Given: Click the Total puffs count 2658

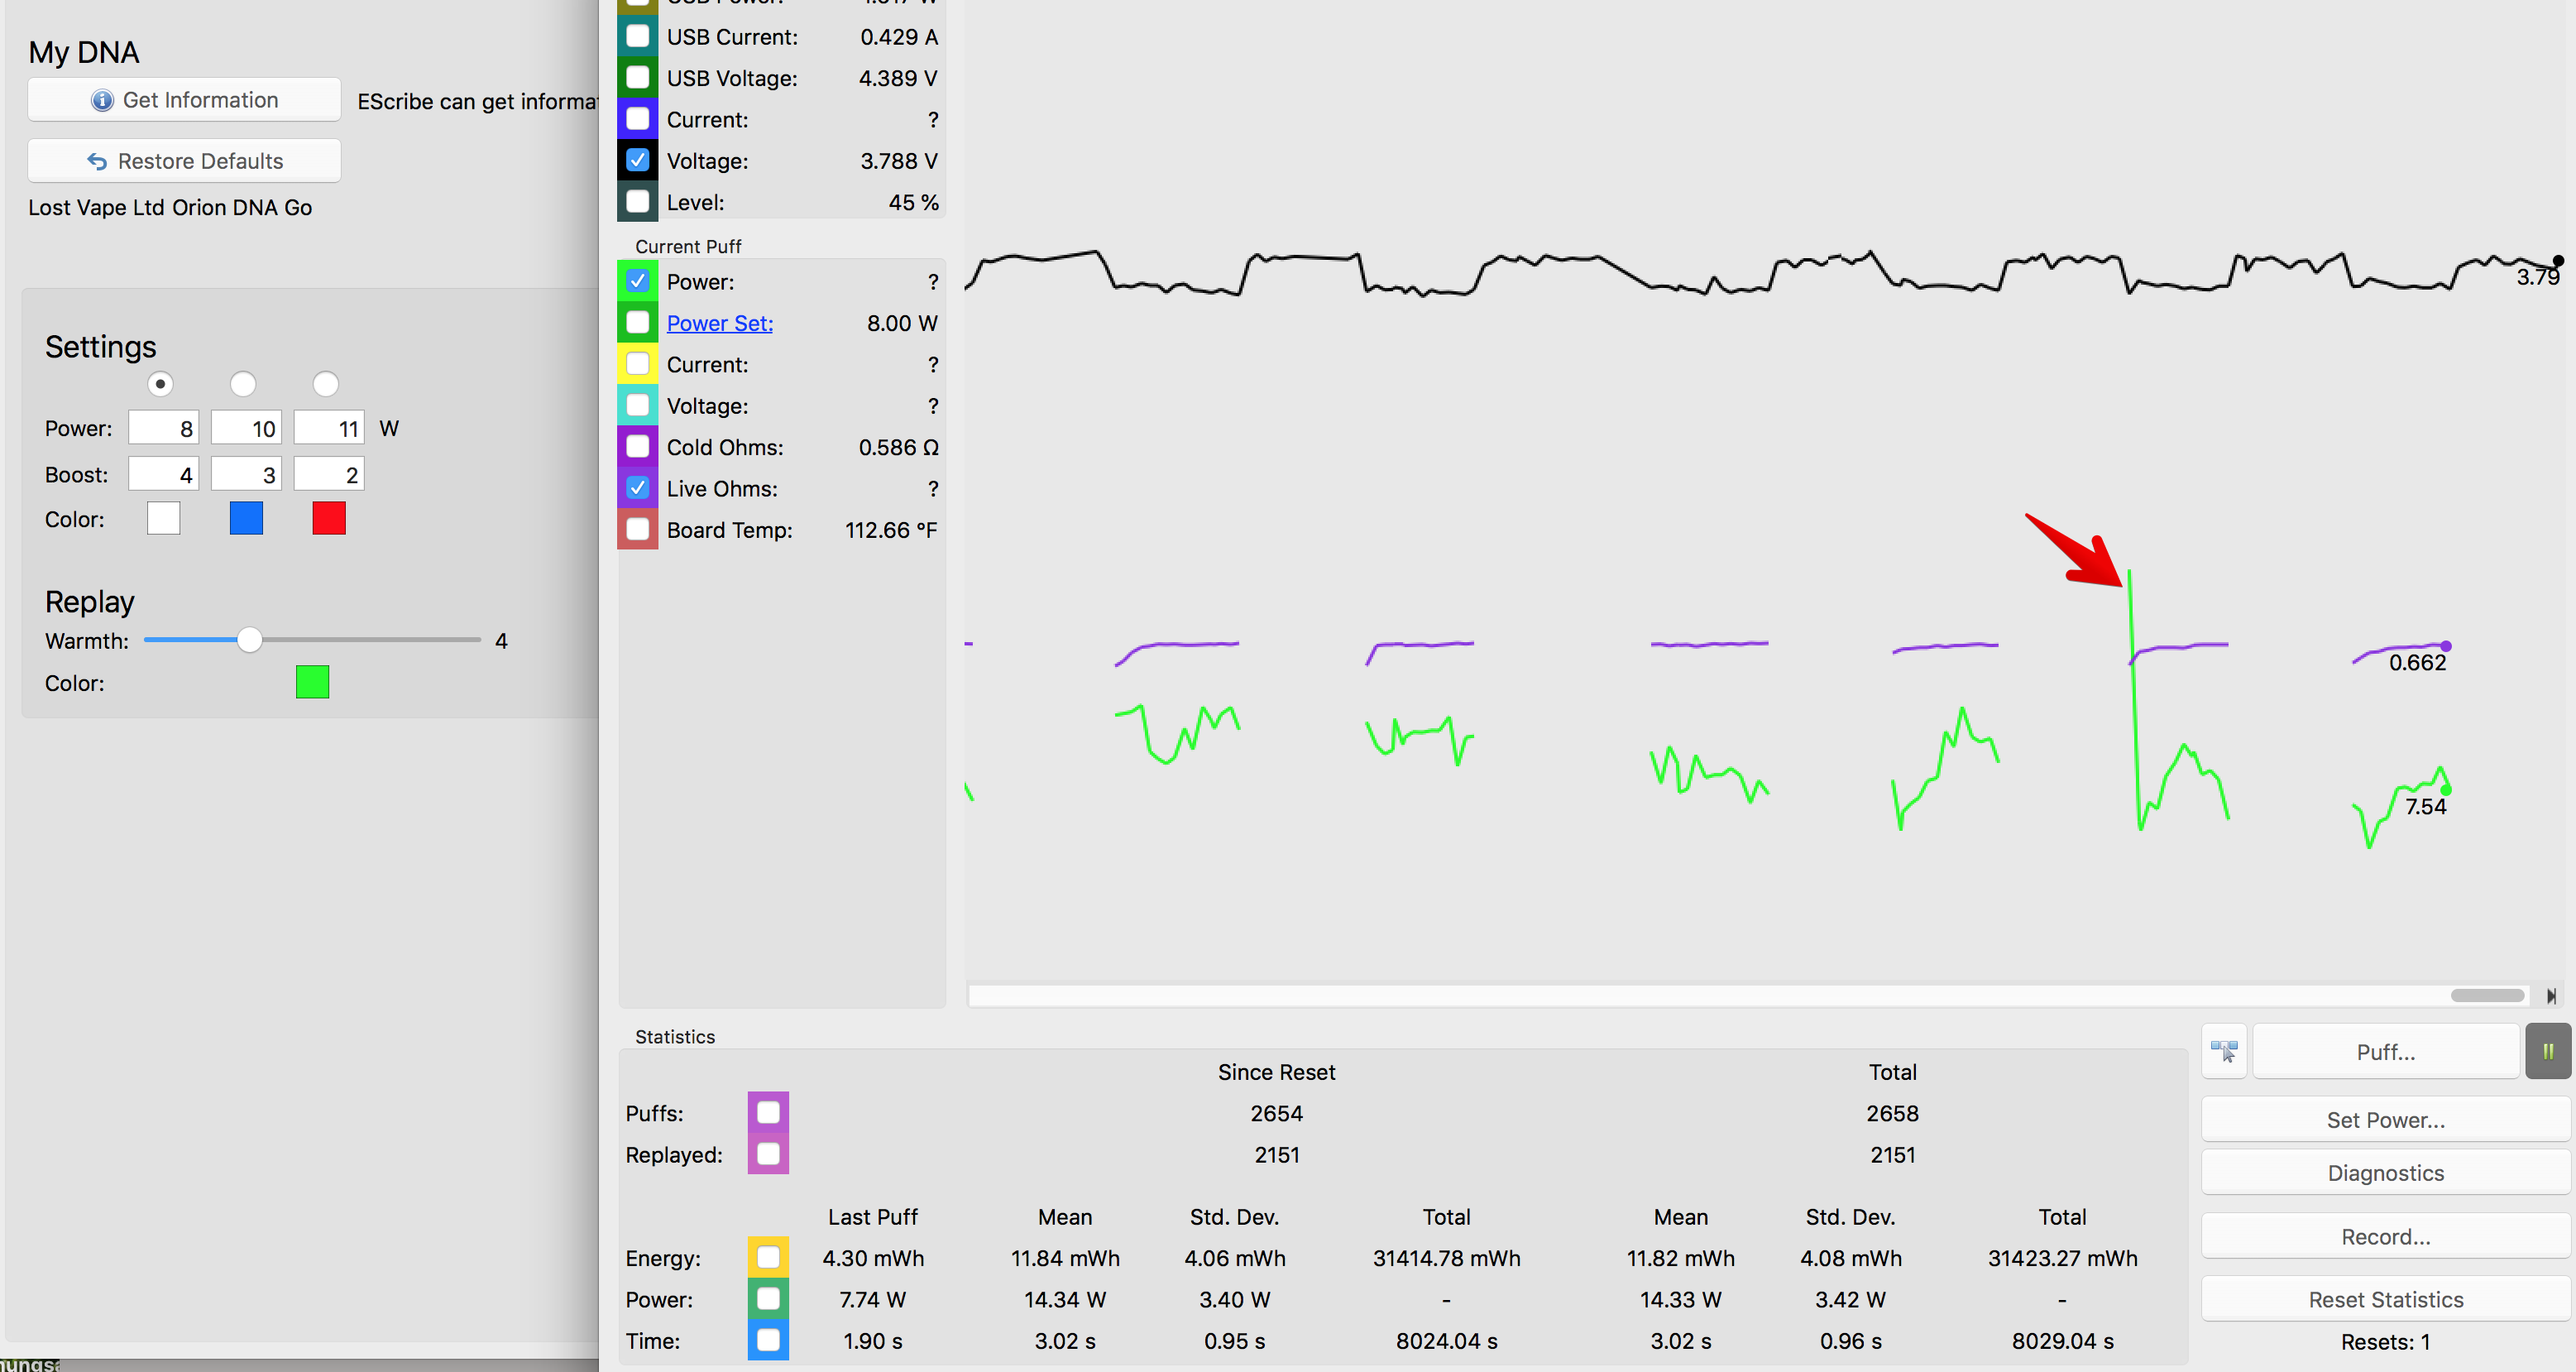Looking at the screenshot, I should tap(1892, 1113).
